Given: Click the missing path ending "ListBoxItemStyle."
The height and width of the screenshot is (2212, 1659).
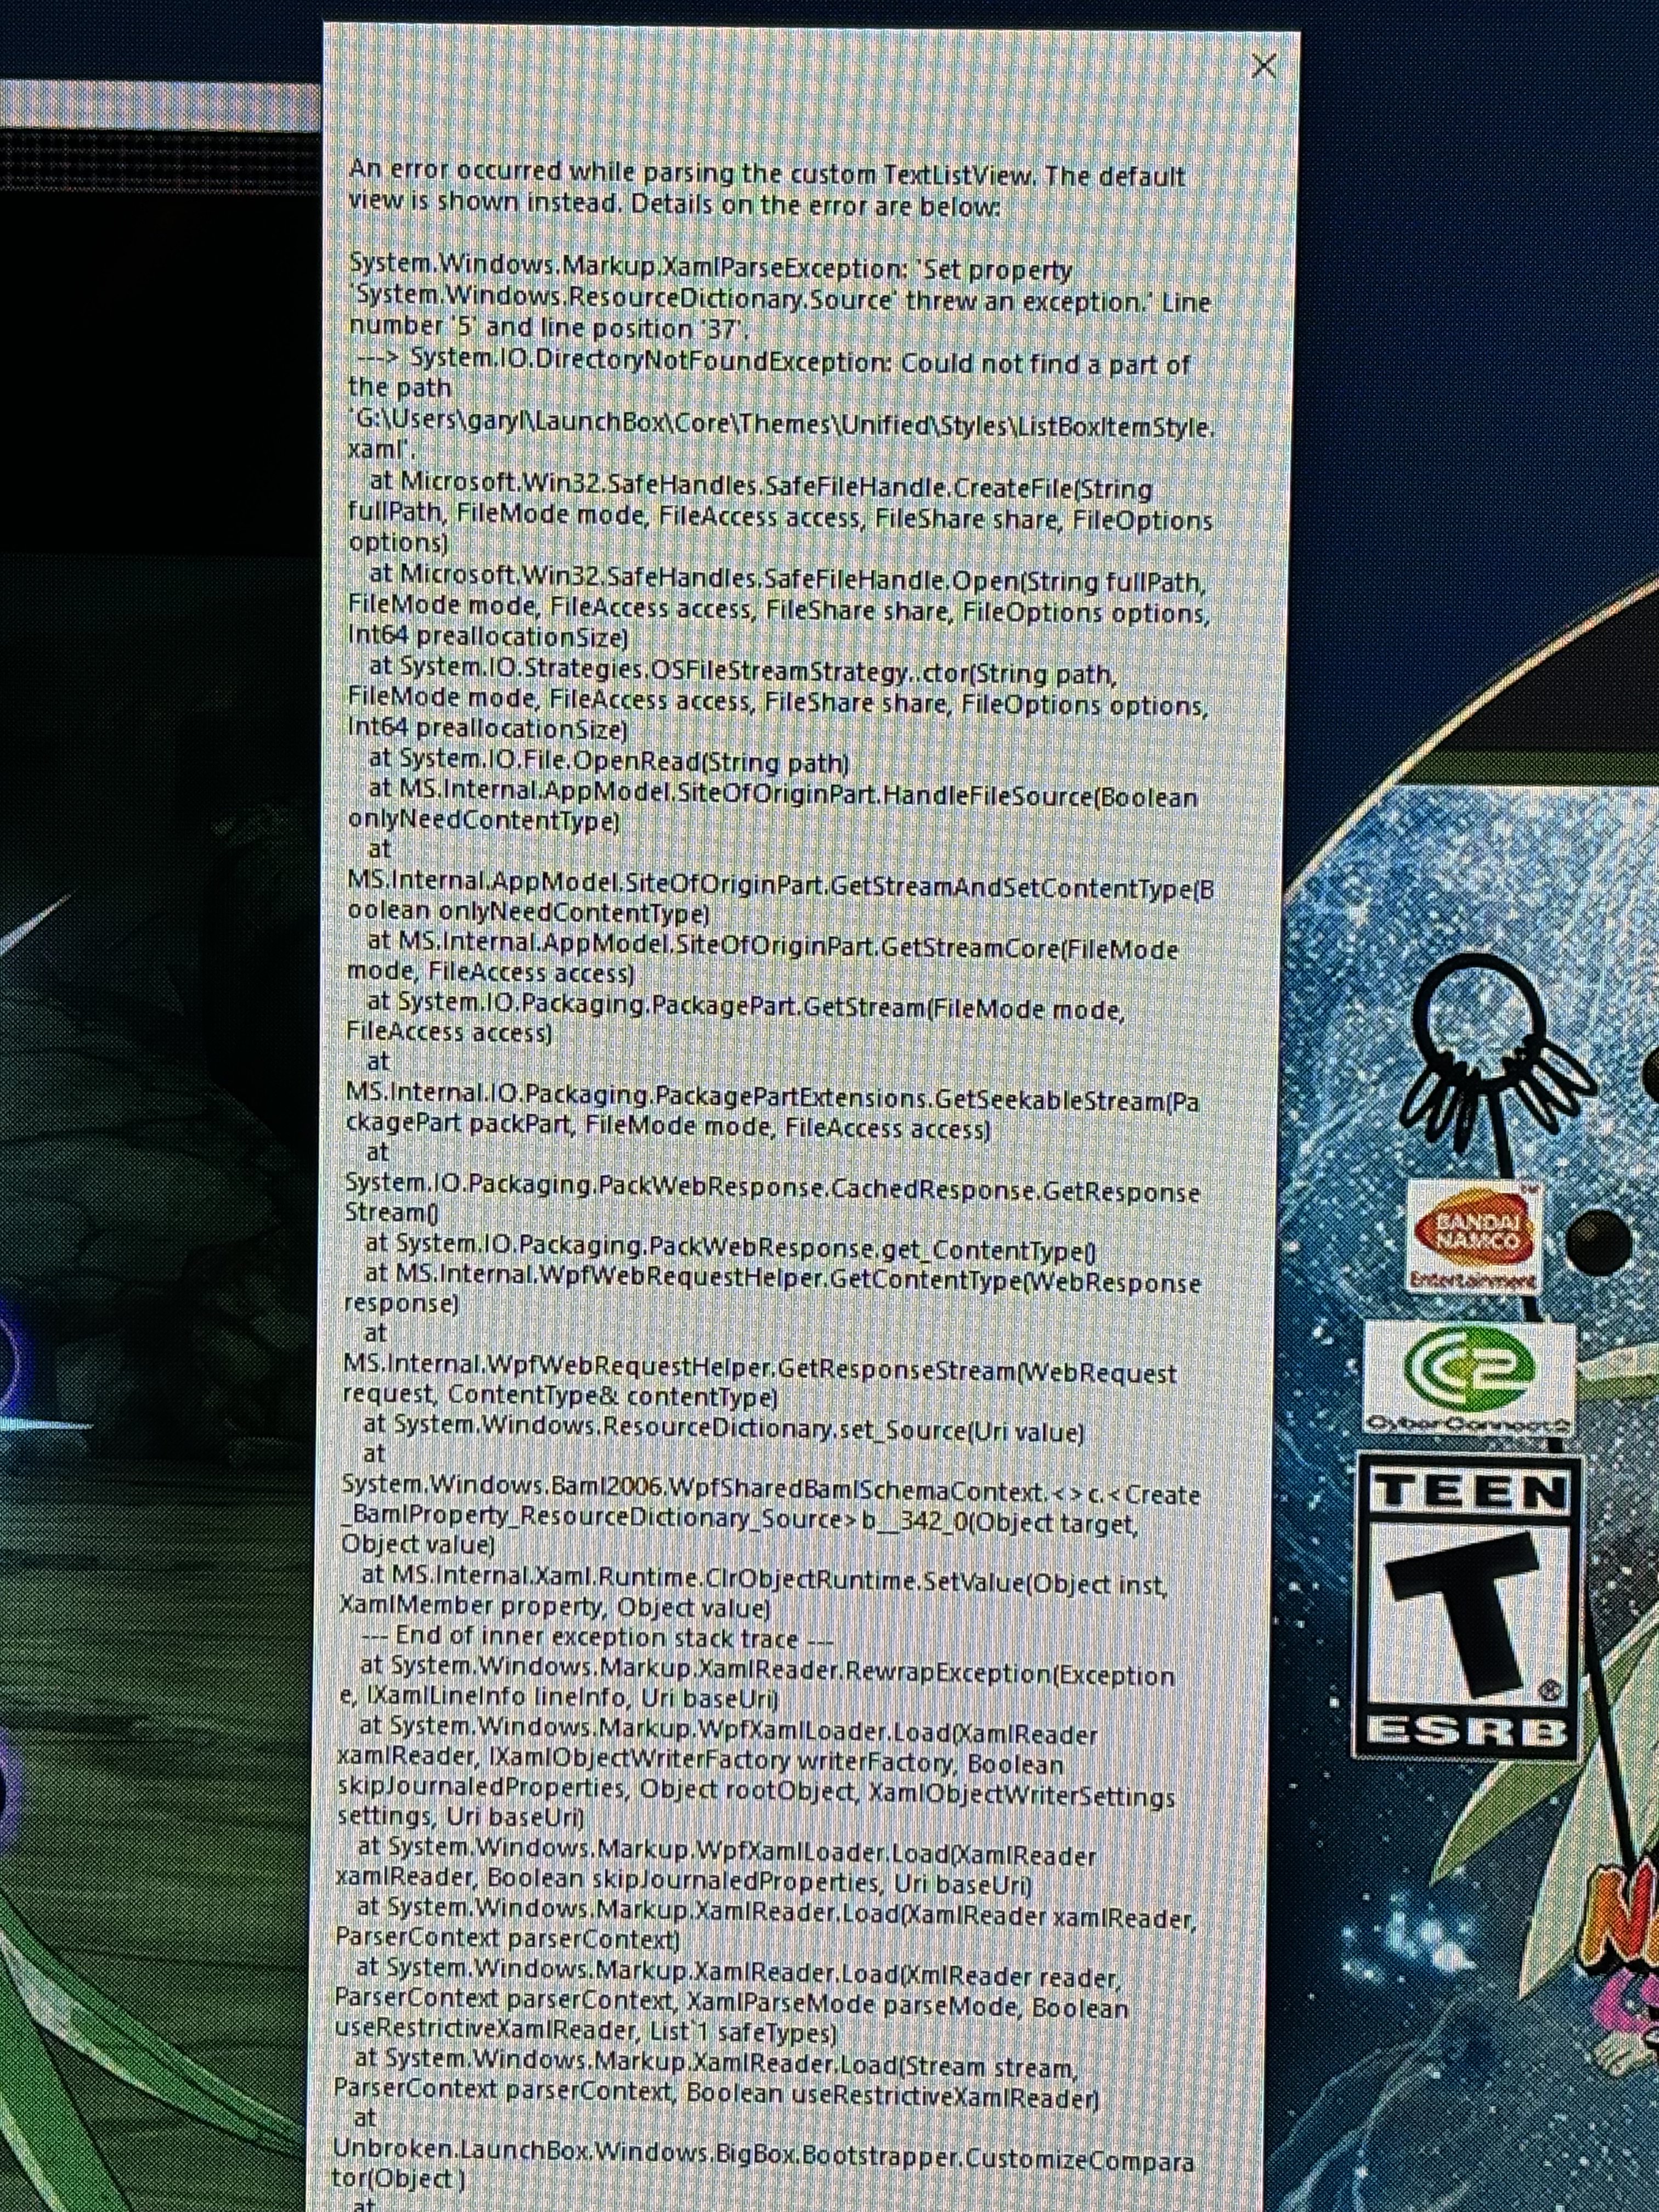Looking at the screenshot, I should tap(782, 424).
